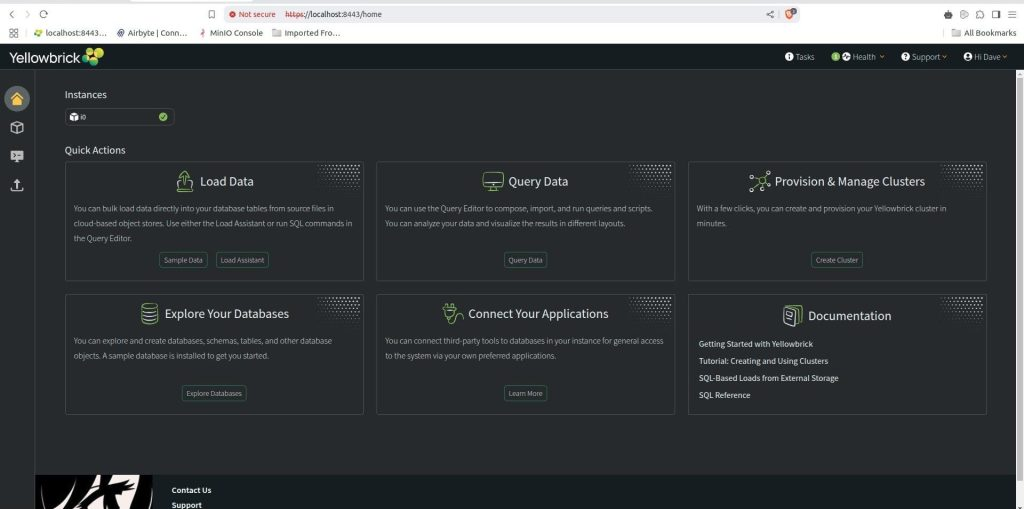The height and width of the screenshot is (509, 1024).
Task: Select the instance entry under Instances
Action: (x=120, y=117)
